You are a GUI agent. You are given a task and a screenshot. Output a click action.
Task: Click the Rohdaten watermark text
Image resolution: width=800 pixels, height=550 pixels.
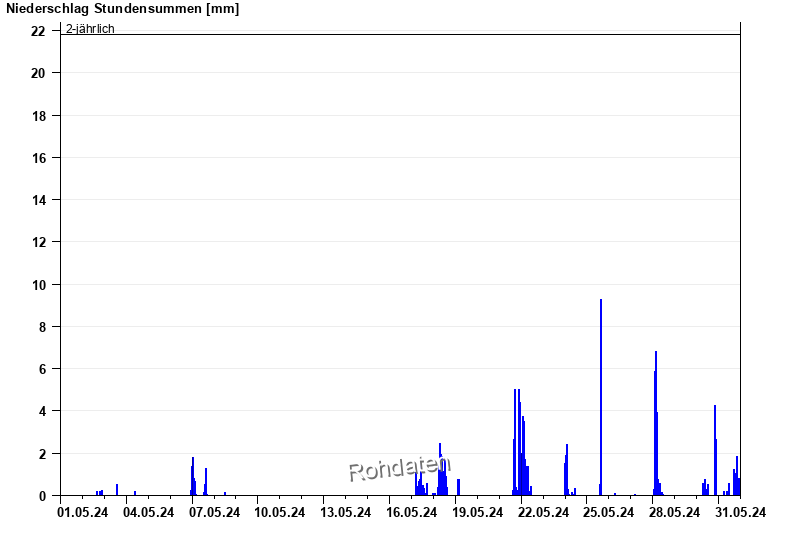point(399,467)
